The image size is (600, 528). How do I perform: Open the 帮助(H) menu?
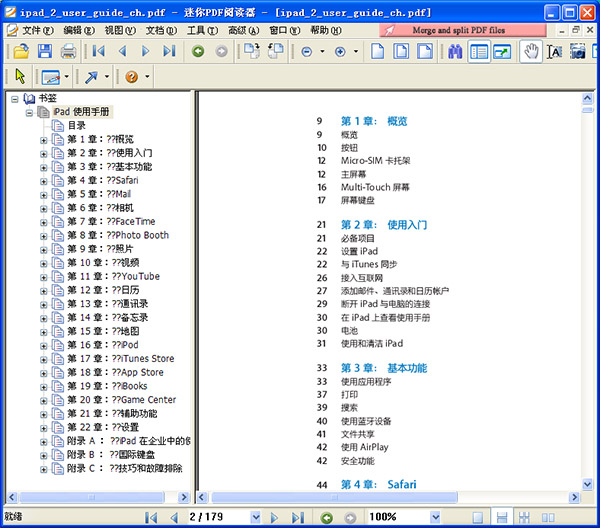tap(326, 30)
